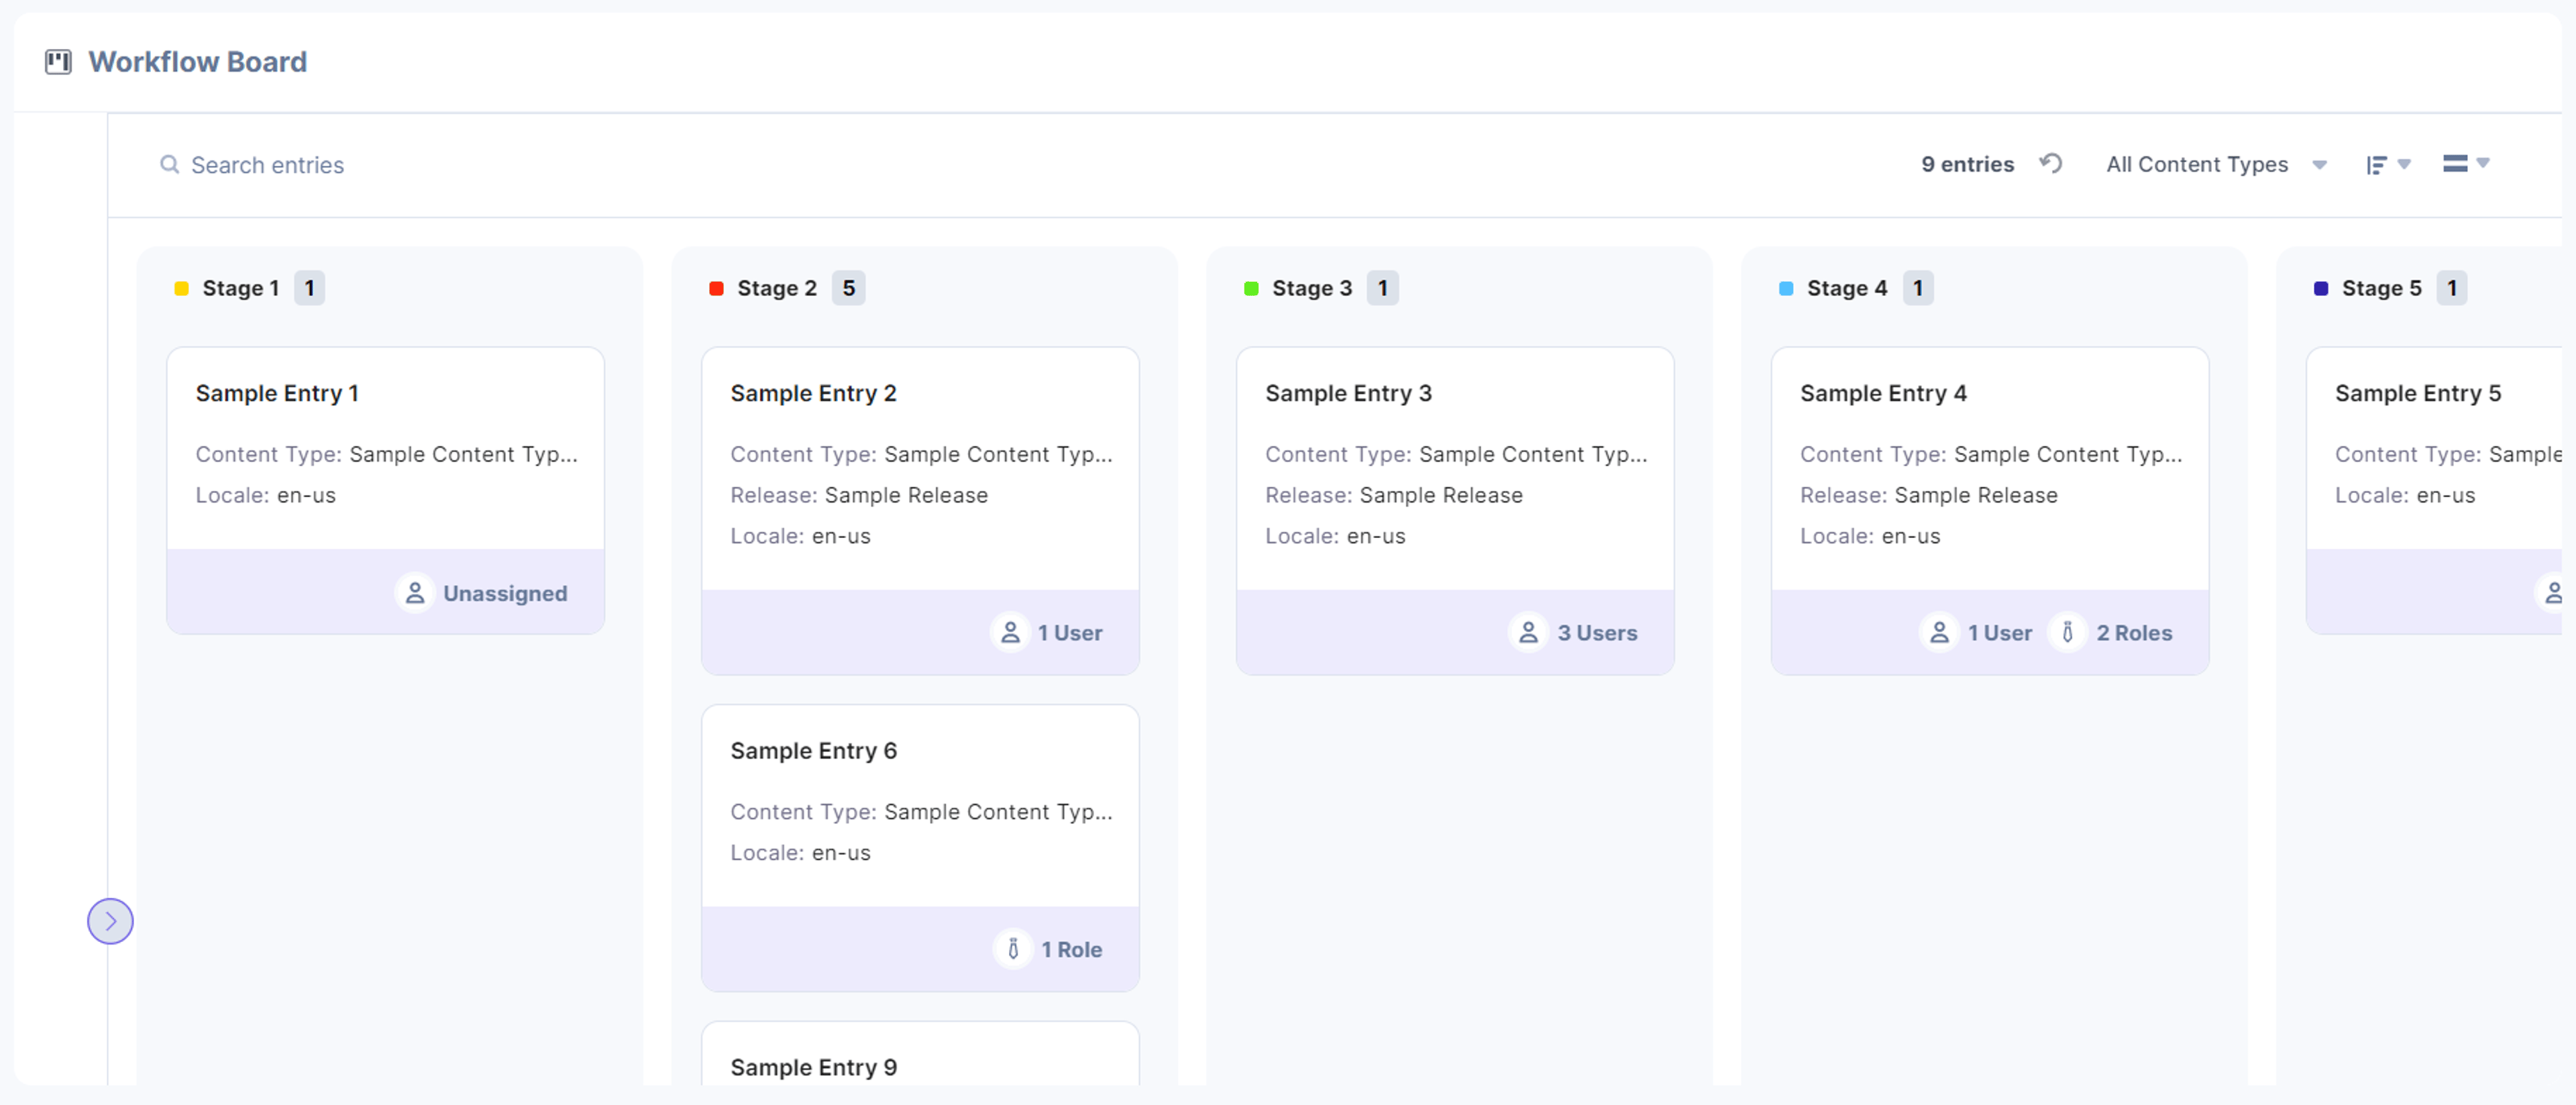Open Sample Entry 1 card title
This screenshot has height=1105, width=2576.
(x=277, y=393)
